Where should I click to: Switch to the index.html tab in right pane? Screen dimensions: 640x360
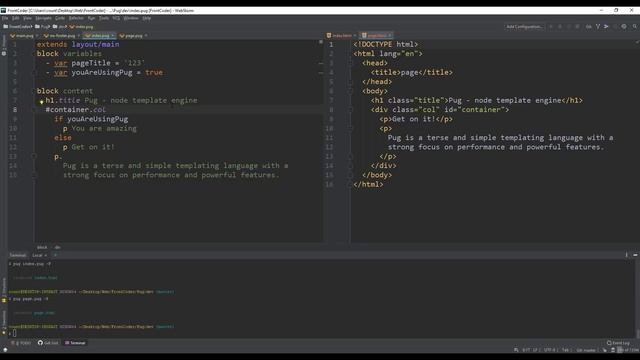click(341, 36)
